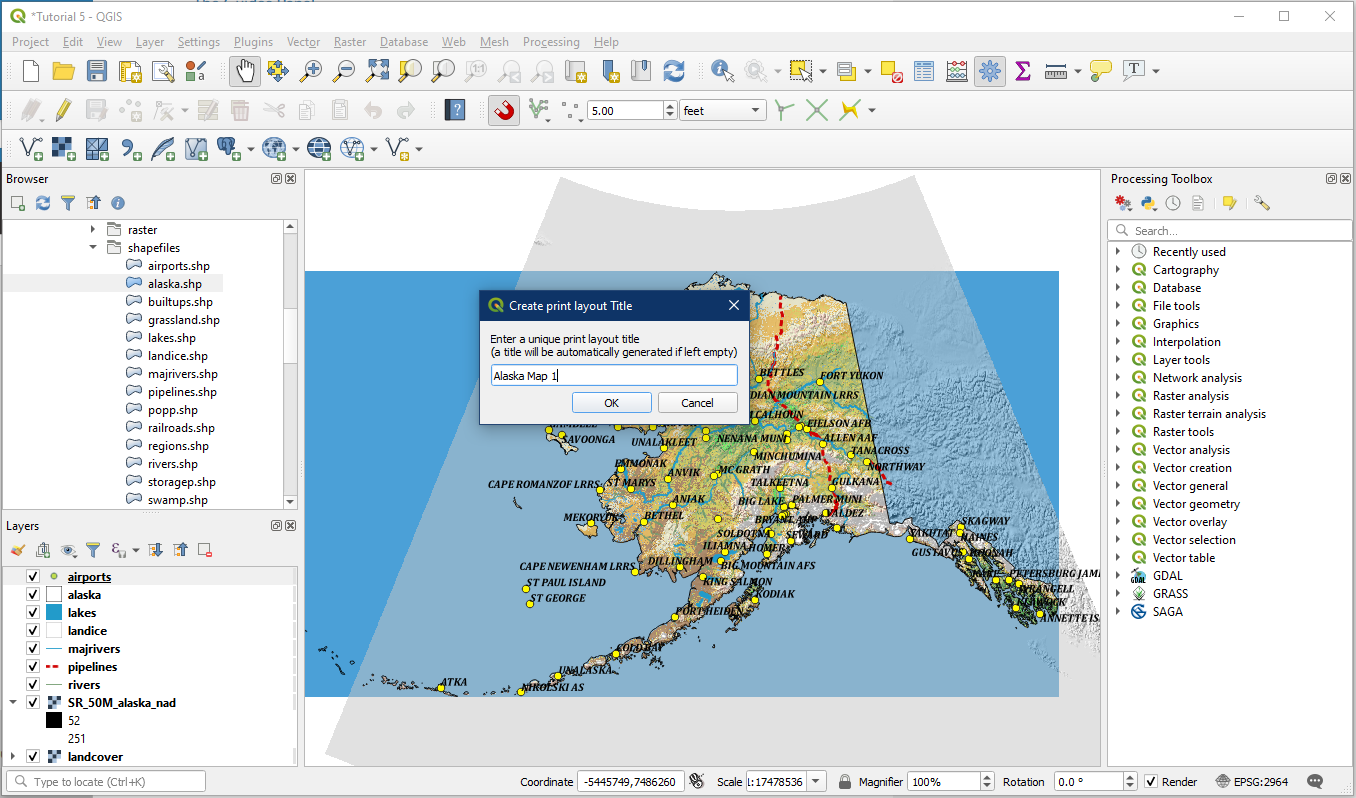Click the Zoom In magnifier tool
This screenshot has width=1356, height=798.
click(x=311, y=71)
